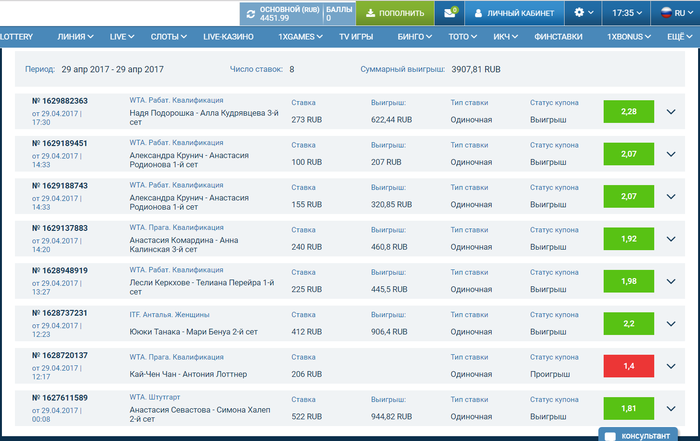Click coupon number 1629882363
The height and width of the screenshot is (441, 700).
click(x=59, y=101)
